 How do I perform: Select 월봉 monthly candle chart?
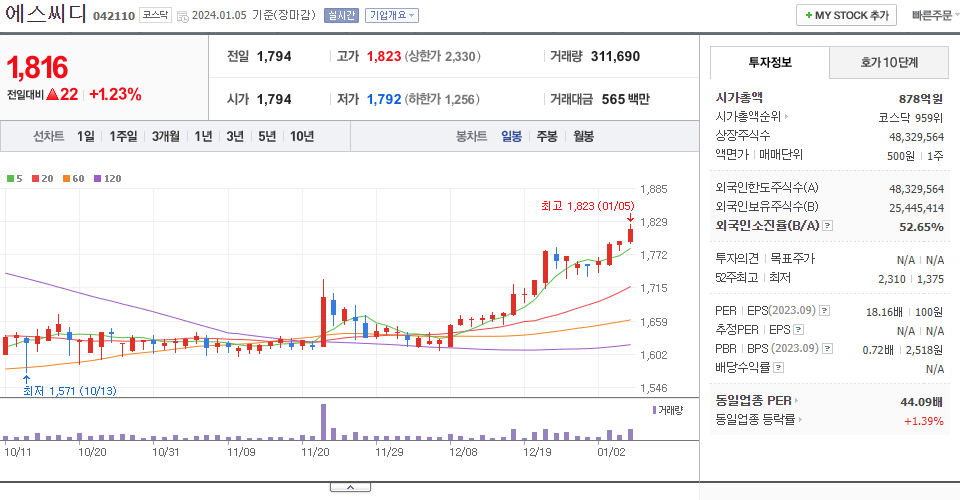tap(583, 136)
